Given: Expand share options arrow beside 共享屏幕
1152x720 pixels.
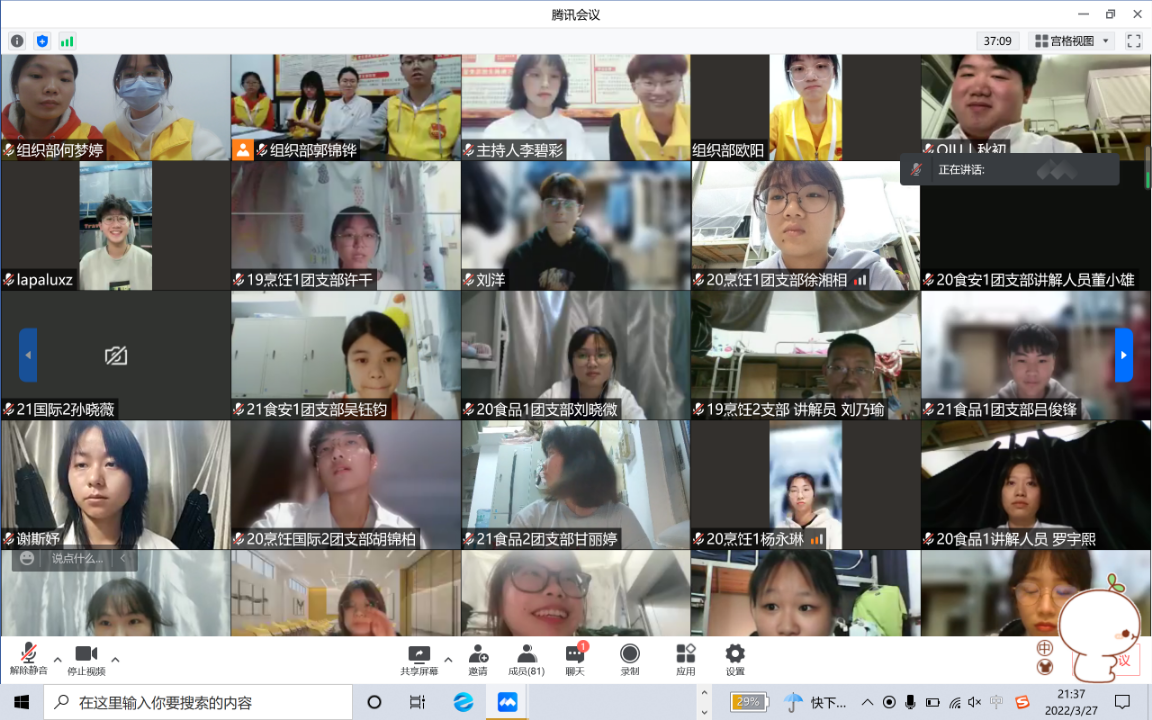Looking at the screenshot, I should coord(448,659).
